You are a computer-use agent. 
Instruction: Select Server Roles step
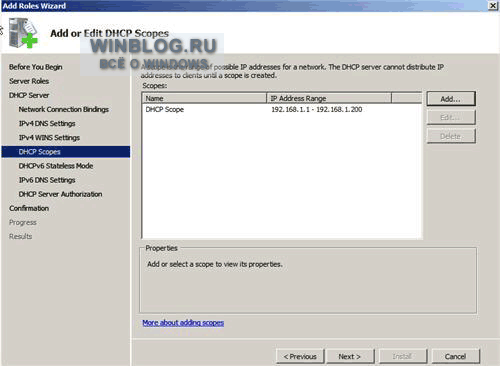coord(29,81)
